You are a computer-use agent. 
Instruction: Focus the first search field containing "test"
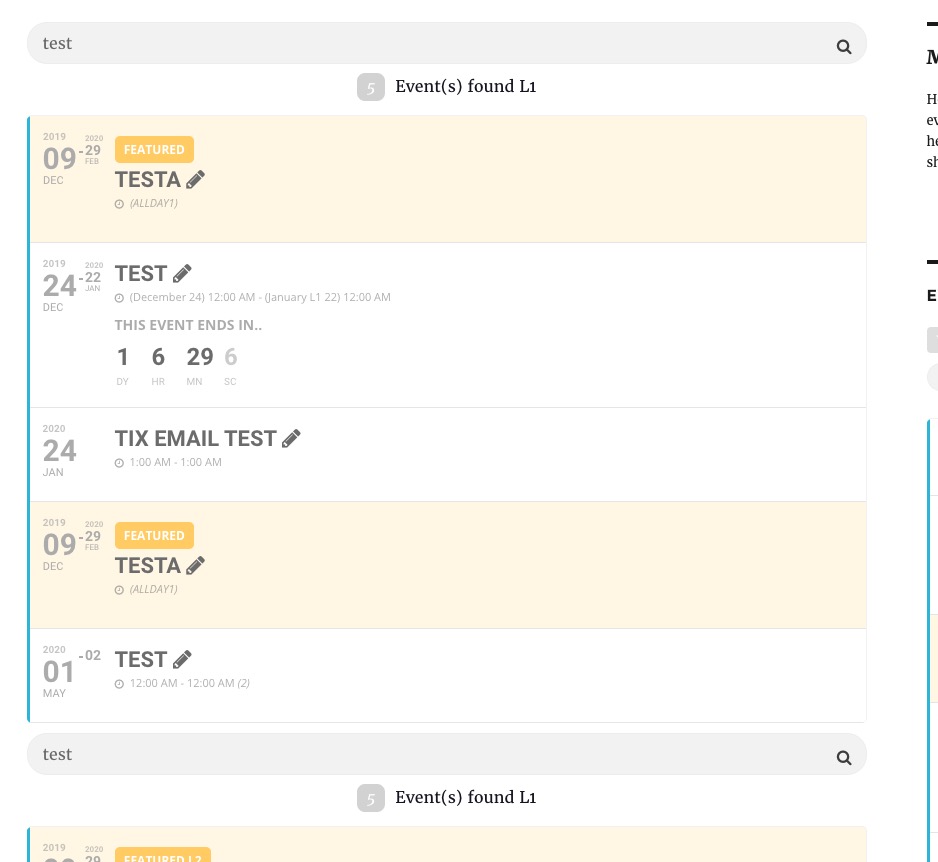click(x=420, y=44)
